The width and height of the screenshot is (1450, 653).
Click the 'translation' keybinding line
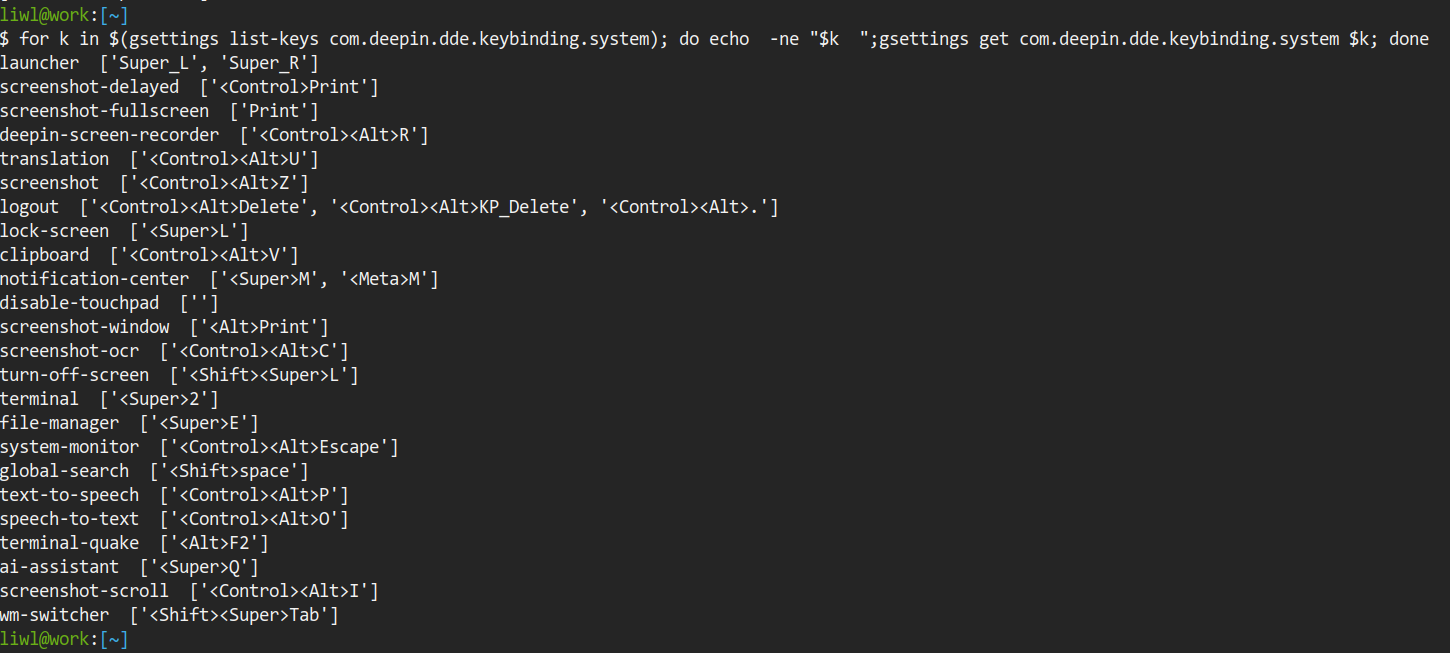(x=159, y=159)
